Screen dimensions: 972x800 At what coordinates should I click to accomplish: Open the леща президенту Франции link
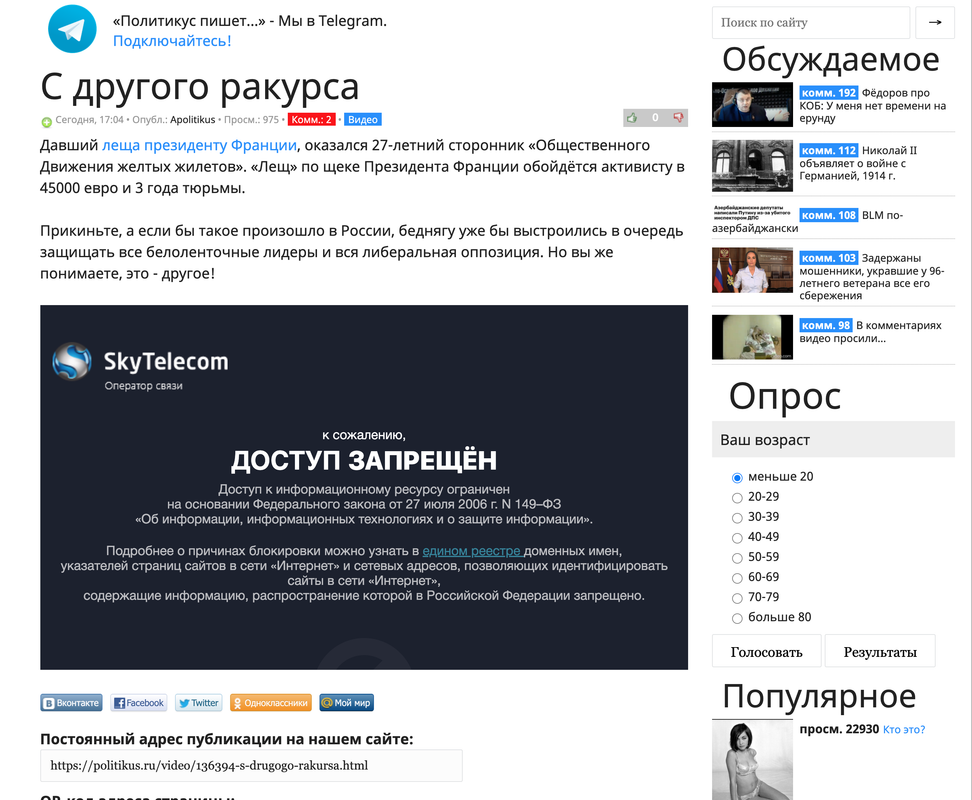coord(199,145)
